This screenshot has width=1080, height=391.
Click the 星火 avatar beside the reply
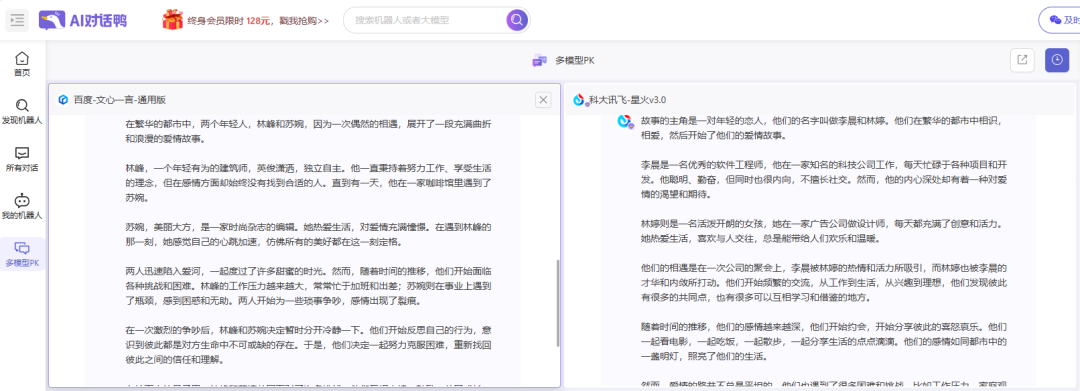pyautogui.click(x=625, y=122)
